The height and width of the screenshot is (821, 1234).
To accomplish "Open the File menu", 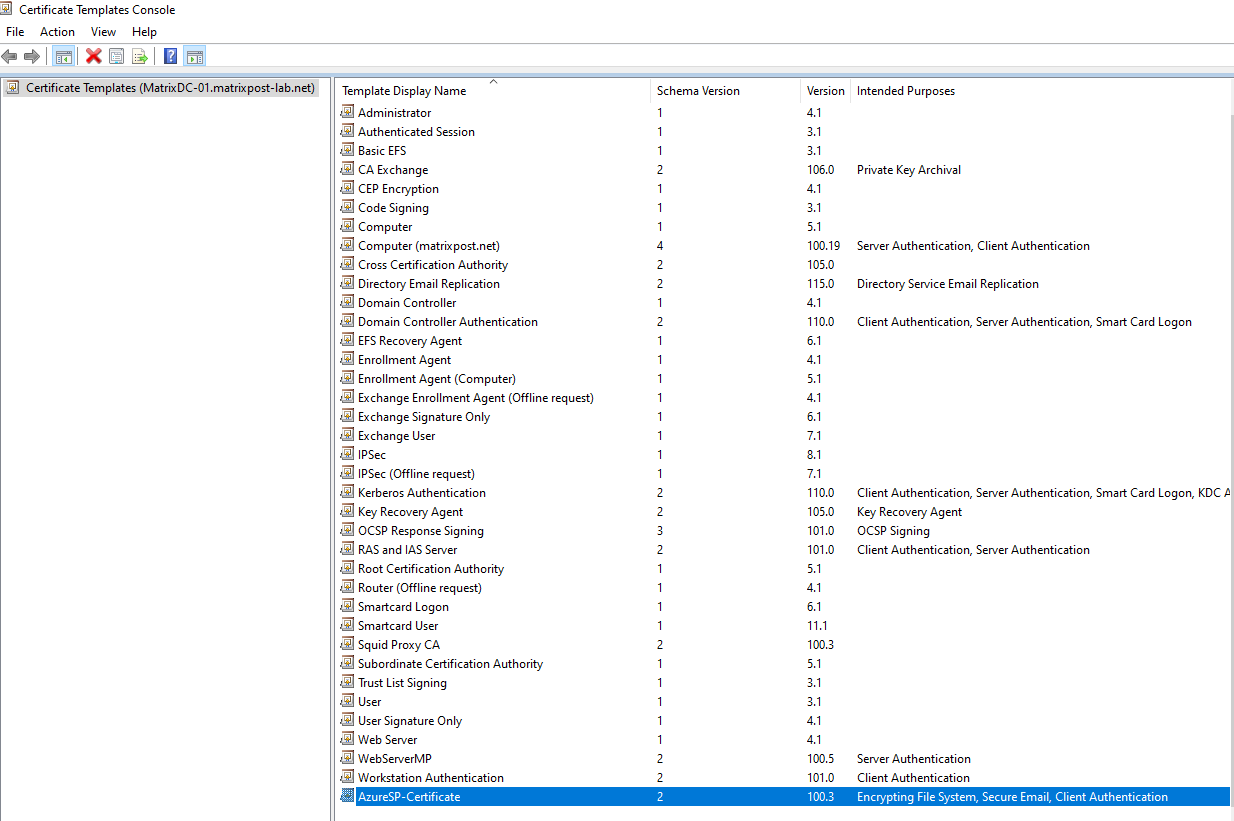I will click(x=15, y=32).
